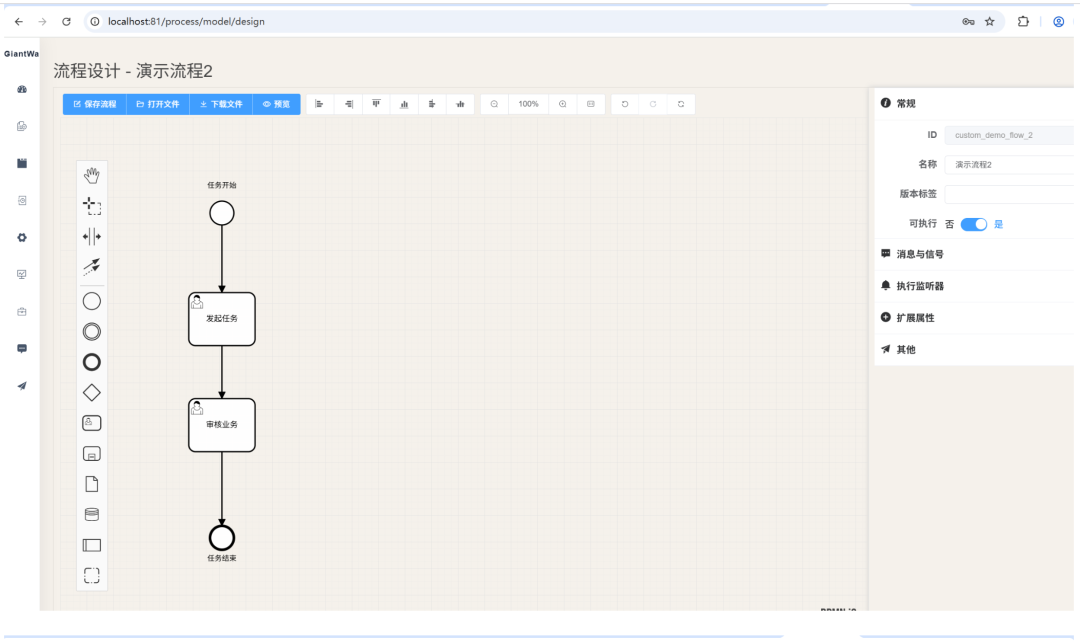1080x641 pixels.
Task: Redo the diagram change
Action: pos(653,104)
